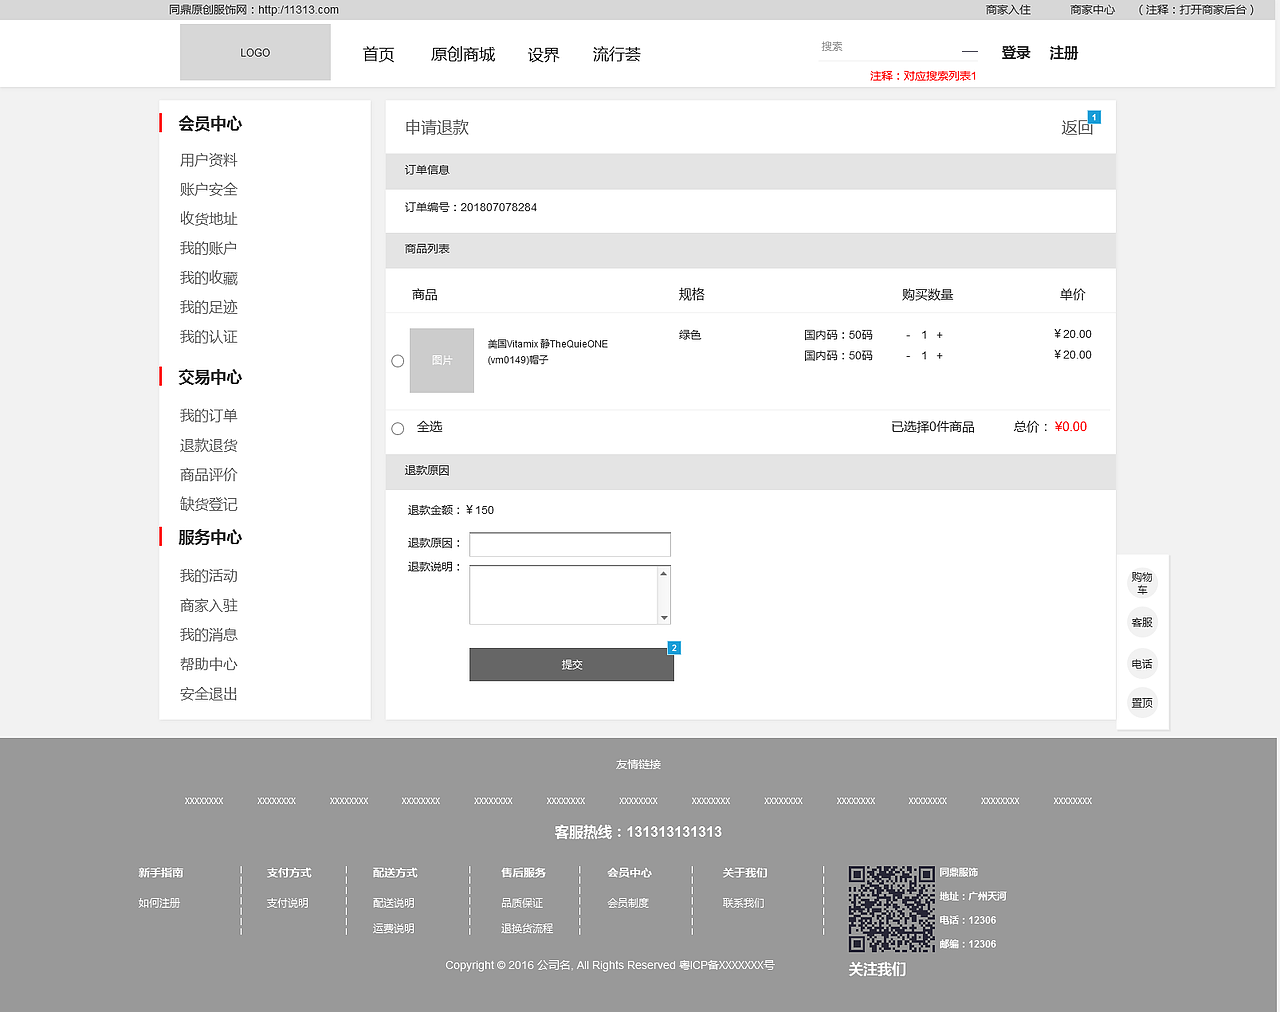Open 缺货登记 in sidebar
The image size is (1280, 1012).
pyautogui.click(x=209, y=504)
